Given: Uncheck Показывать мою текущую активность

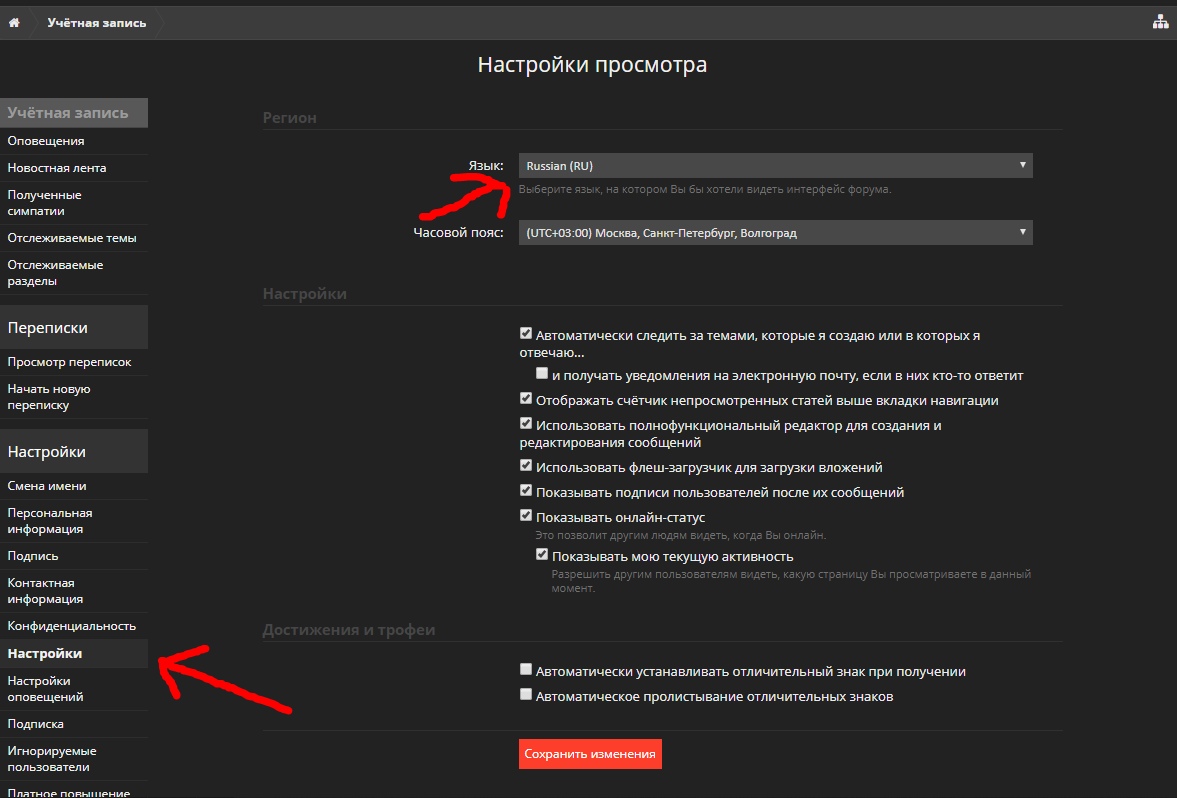Looking at the screenshot, I should [x=542, y=554].
